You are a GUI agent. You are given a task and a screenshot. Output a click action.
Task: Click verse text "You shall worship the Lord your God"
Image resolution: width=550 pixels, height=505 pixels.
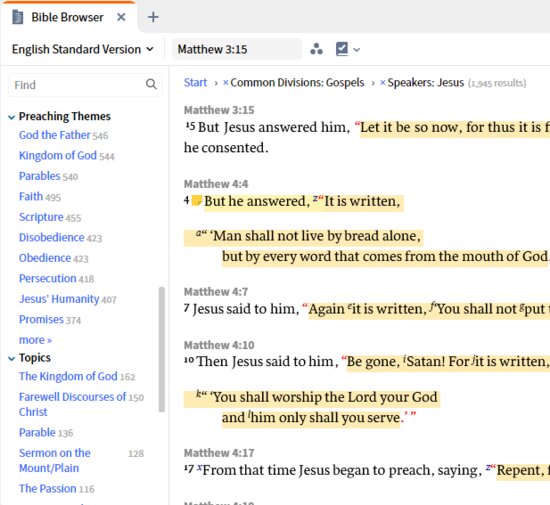[x=326, y=397]
